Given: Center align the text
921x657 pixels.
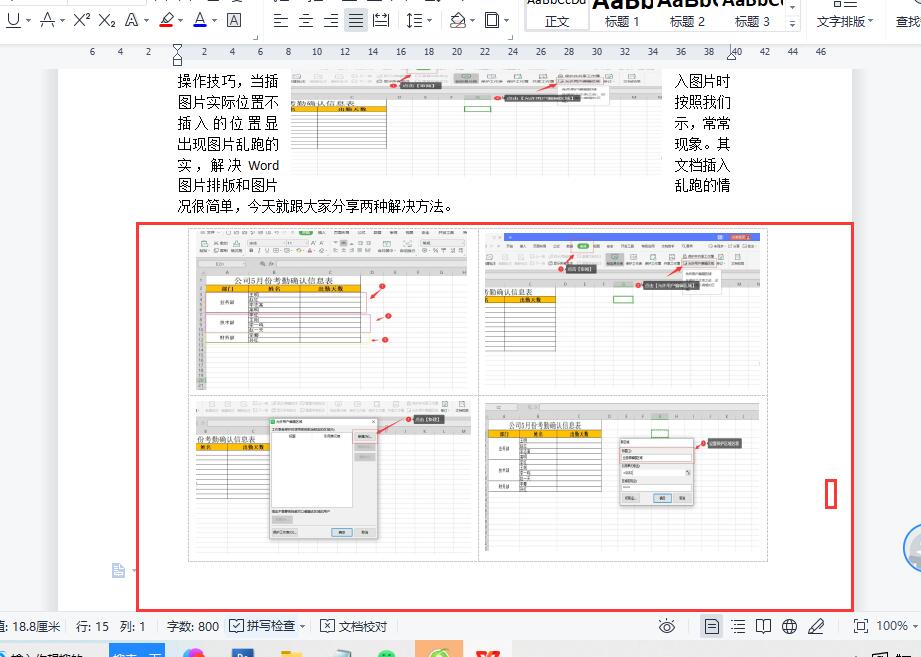Looking at the screenshot, I should [306, 21].
